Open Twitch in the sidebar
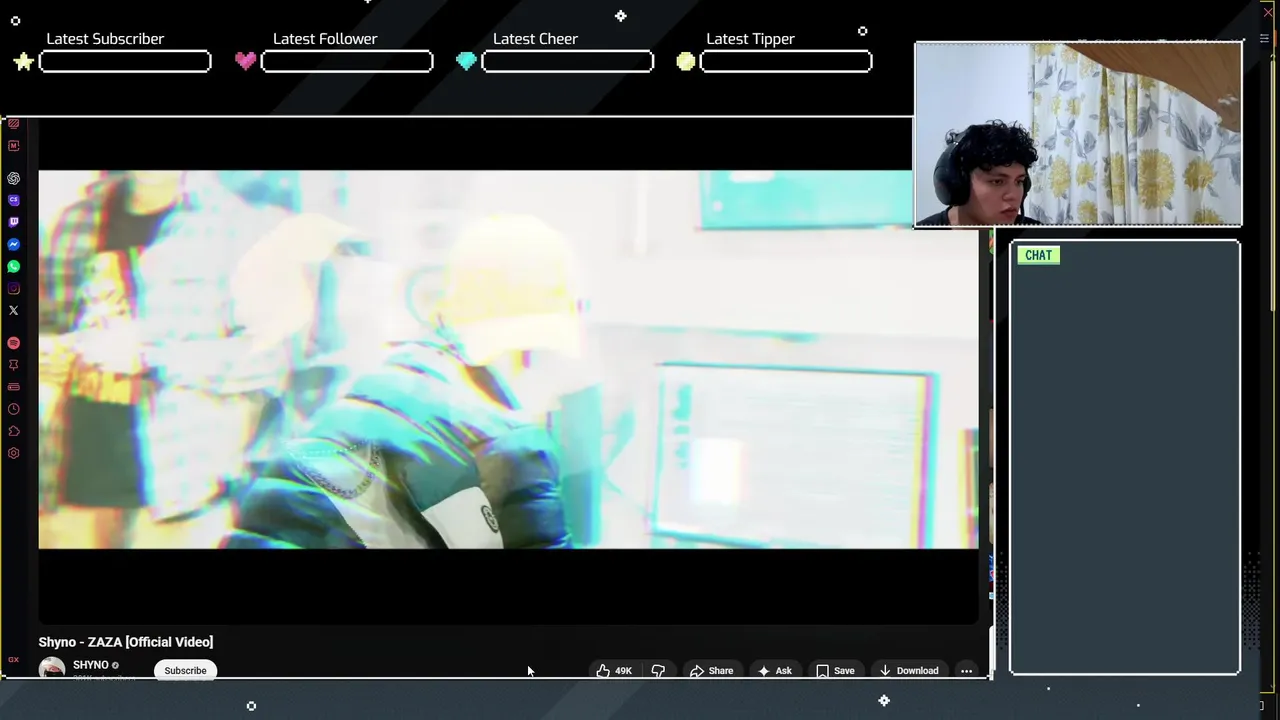Viewport: 1280px width, 720px height. coord(14,222)
